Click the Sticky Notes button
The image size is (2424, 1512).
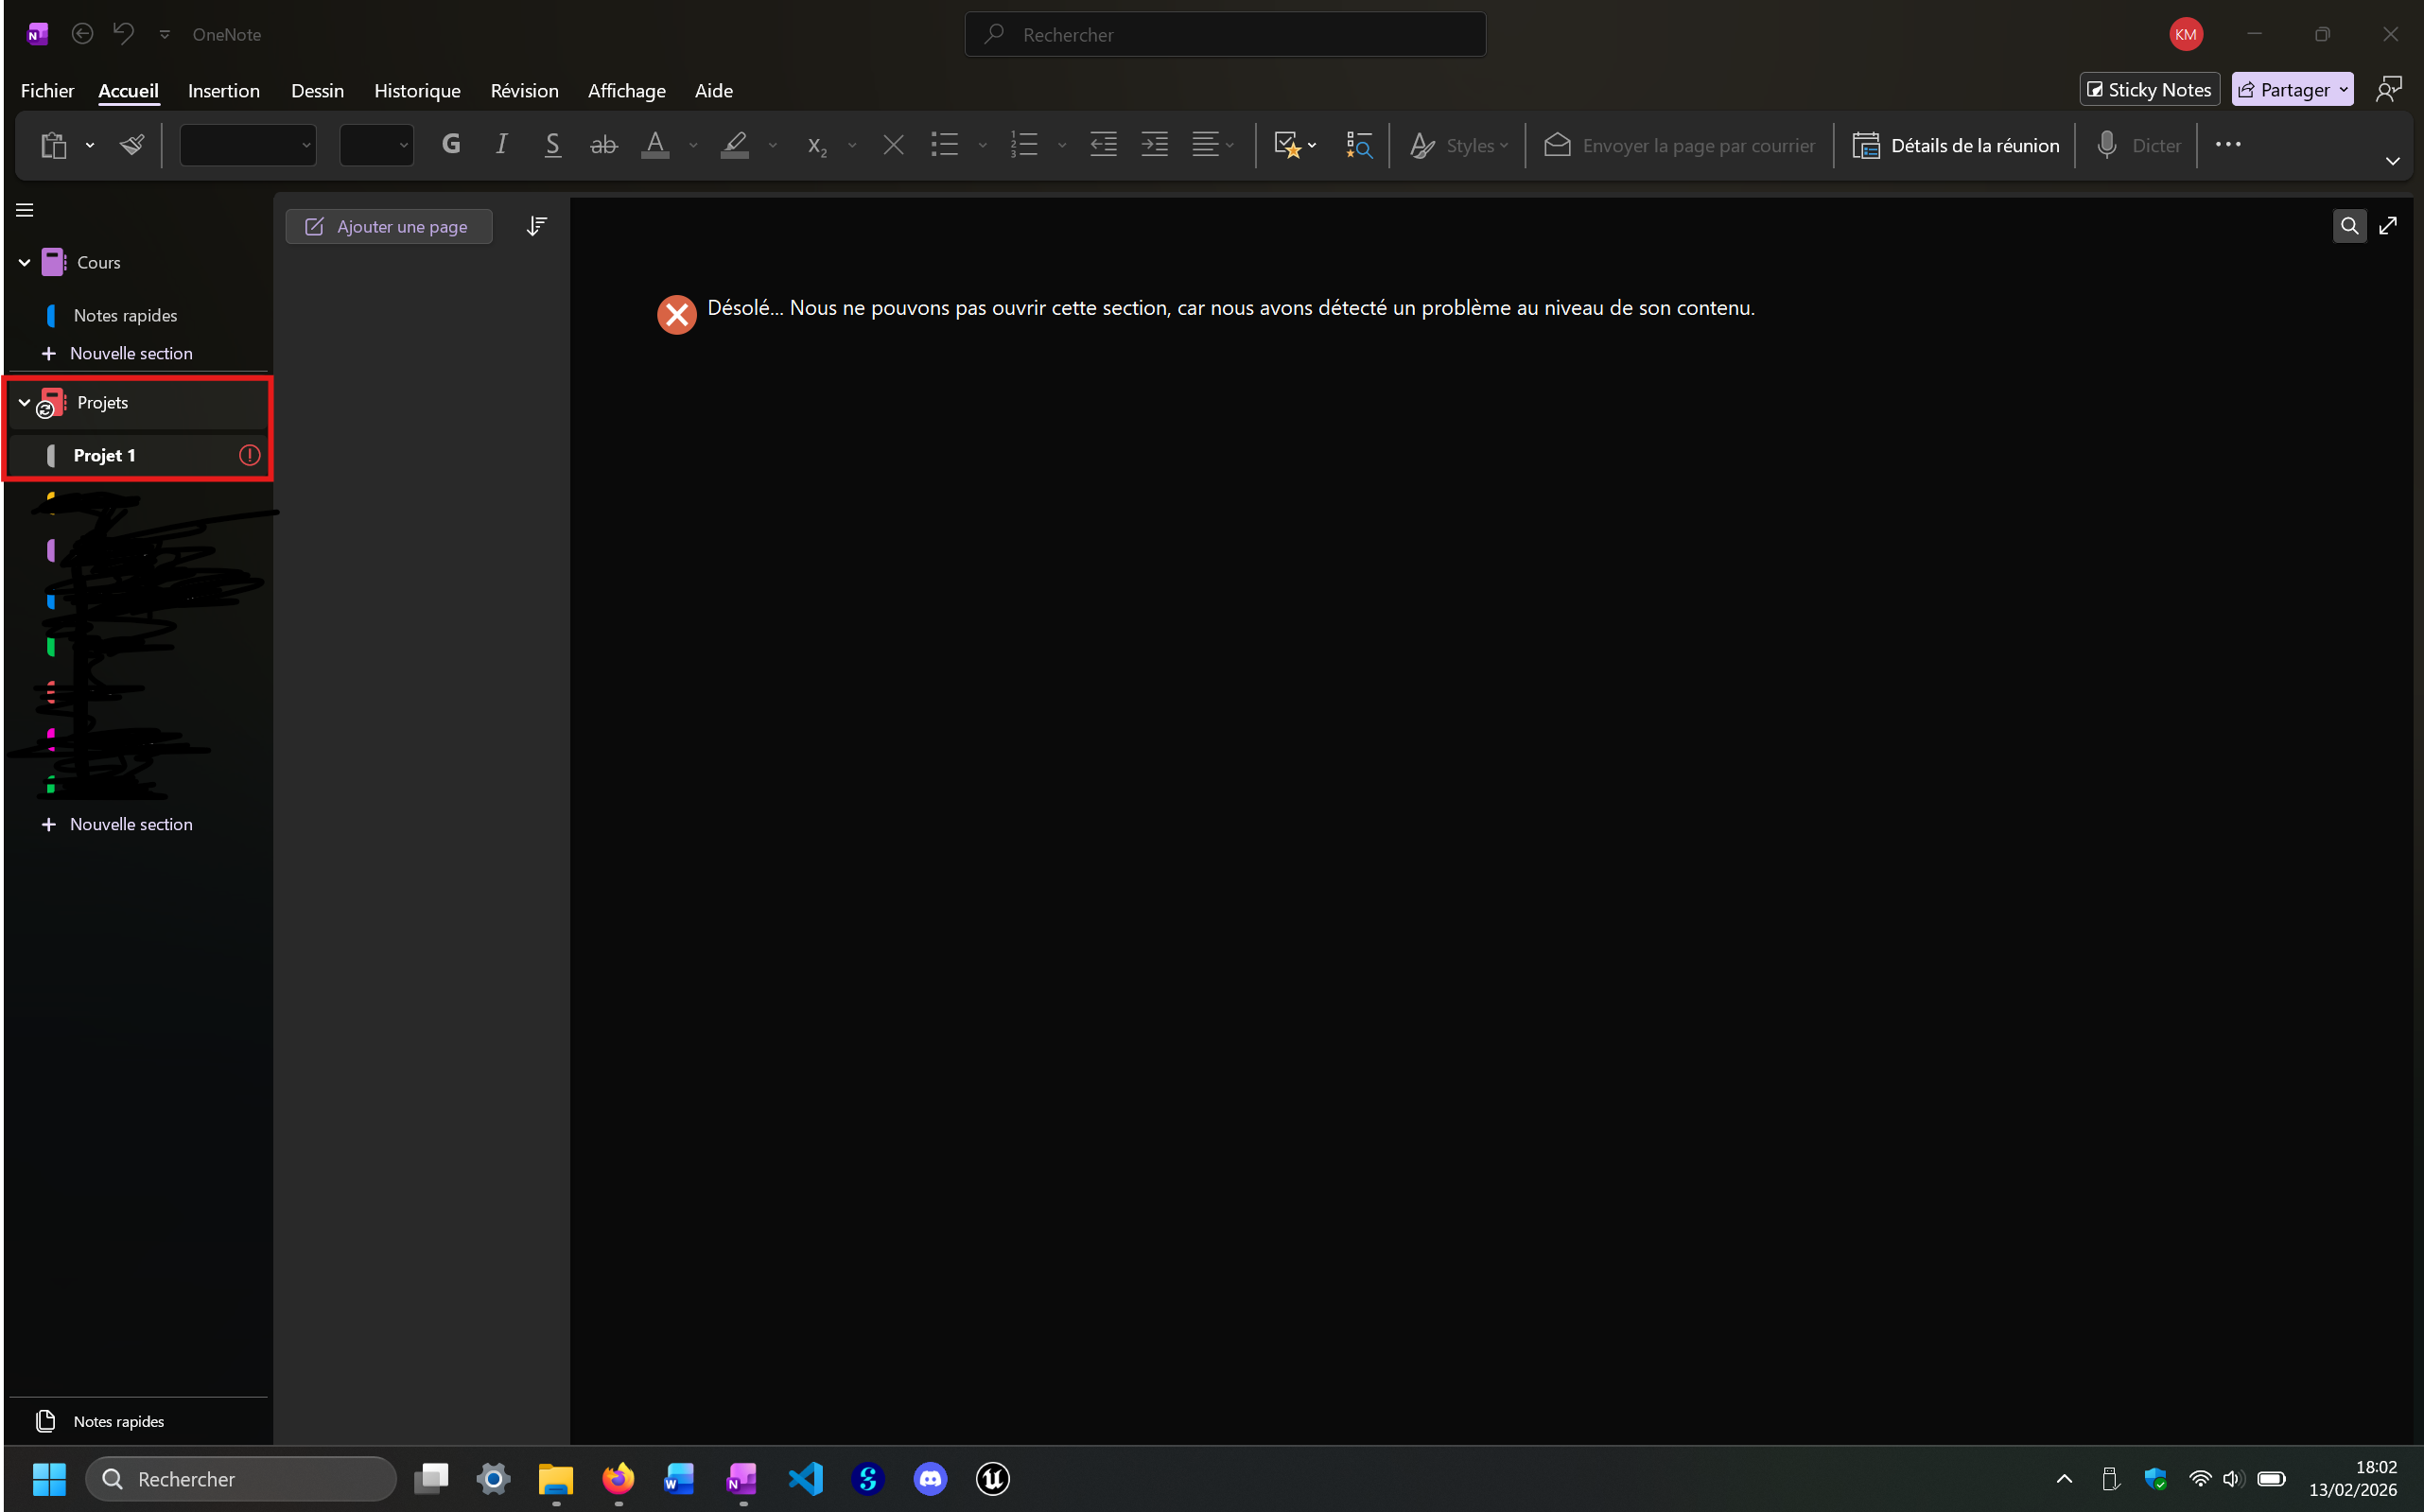point(2149,89)
